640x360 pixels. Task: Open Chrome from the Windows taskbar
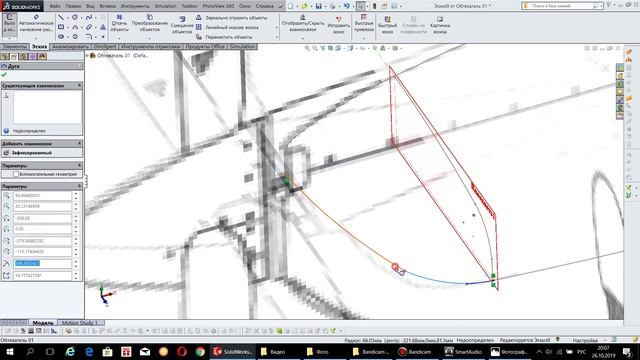coord(200,352)
